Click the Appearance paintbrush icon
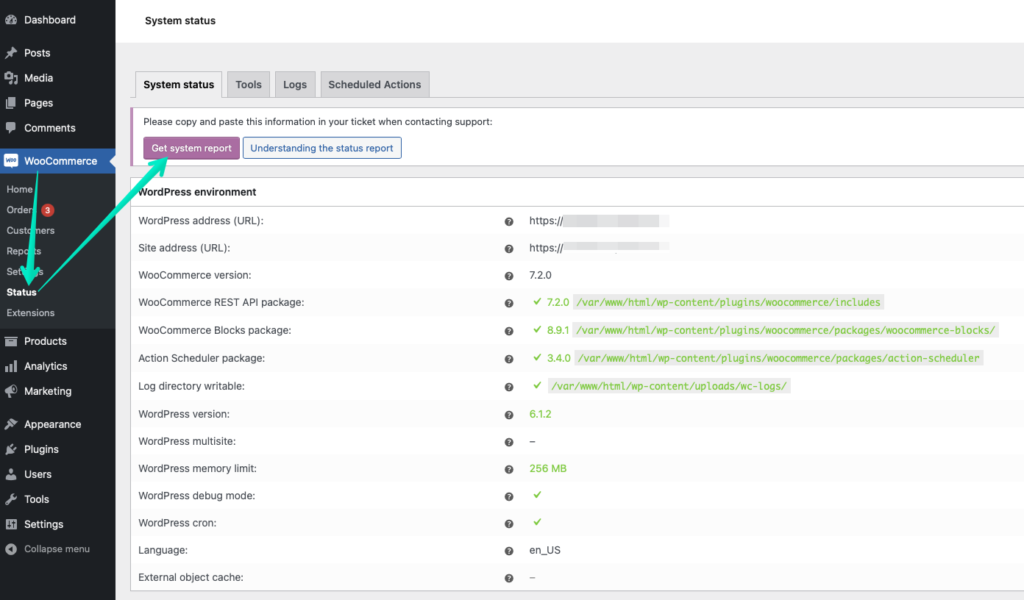Screen dimensions: 1024x600 click(11, 424)
